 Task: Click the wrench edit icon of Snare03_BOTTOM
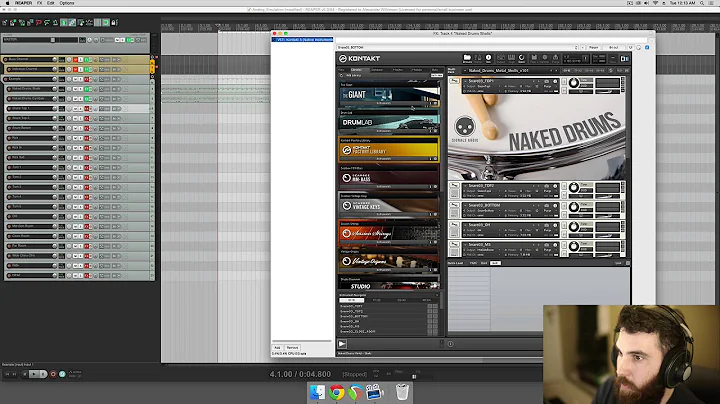click(455, 205)
